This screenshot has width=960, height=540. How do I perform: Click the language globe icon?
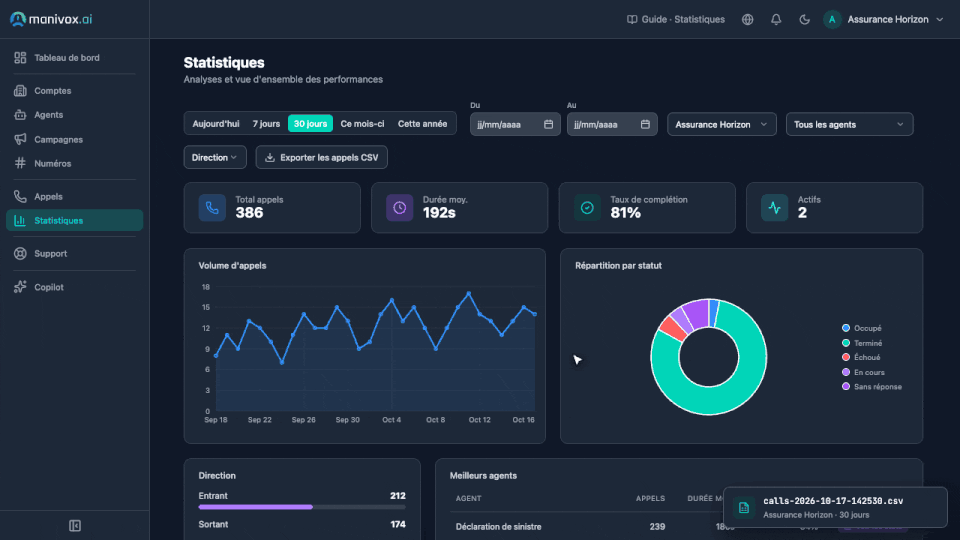point(748,20)
